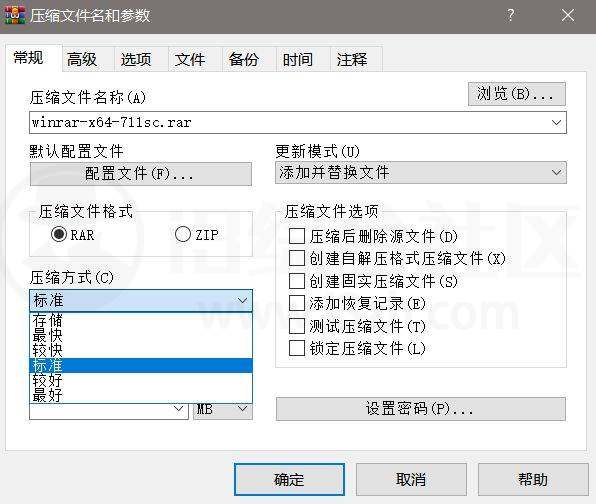This screenshot has height=504, width=596.
Task: Confirm with the 确定 button
Action: pos(289,480)
